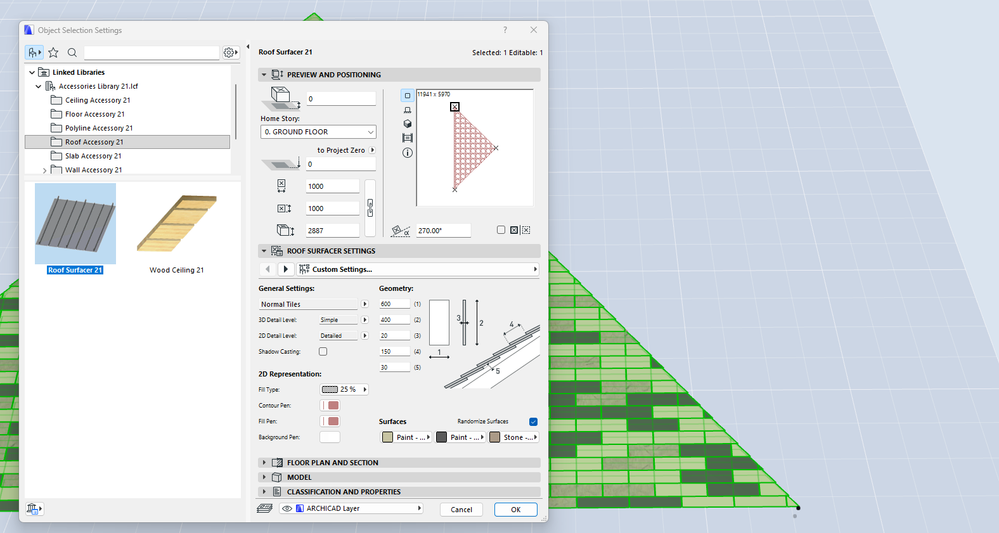The height and width of the screenshot is (533, 999).
Task: Click the dialog help question mark
Action: click(x=505, y=30)
